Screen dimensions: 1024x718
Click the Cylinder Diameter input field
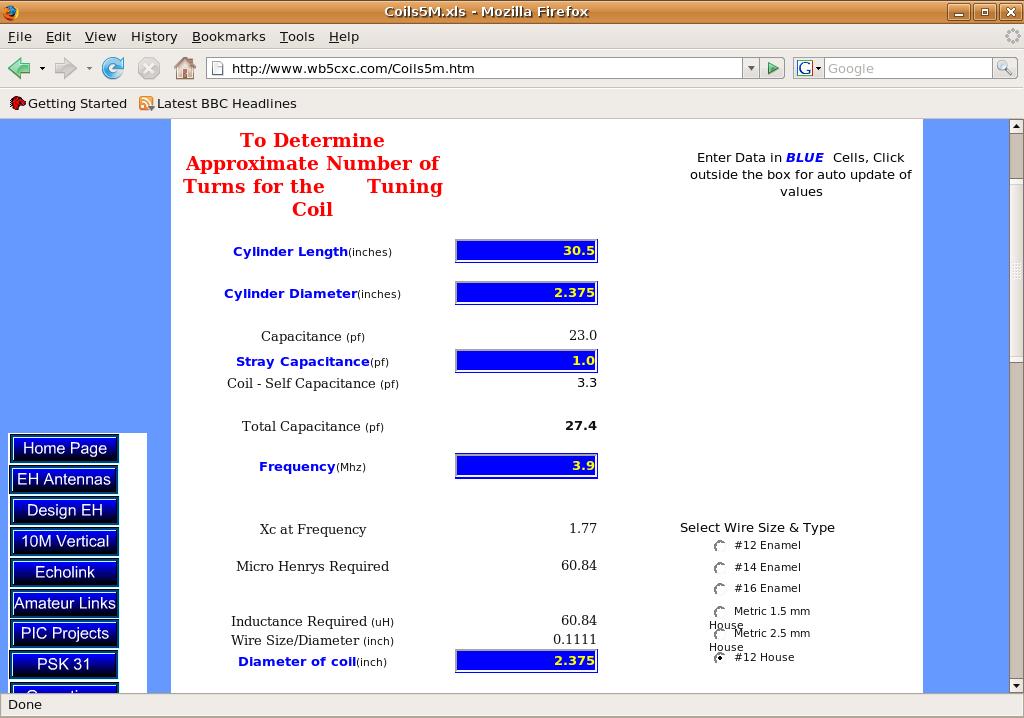[526, 293]
